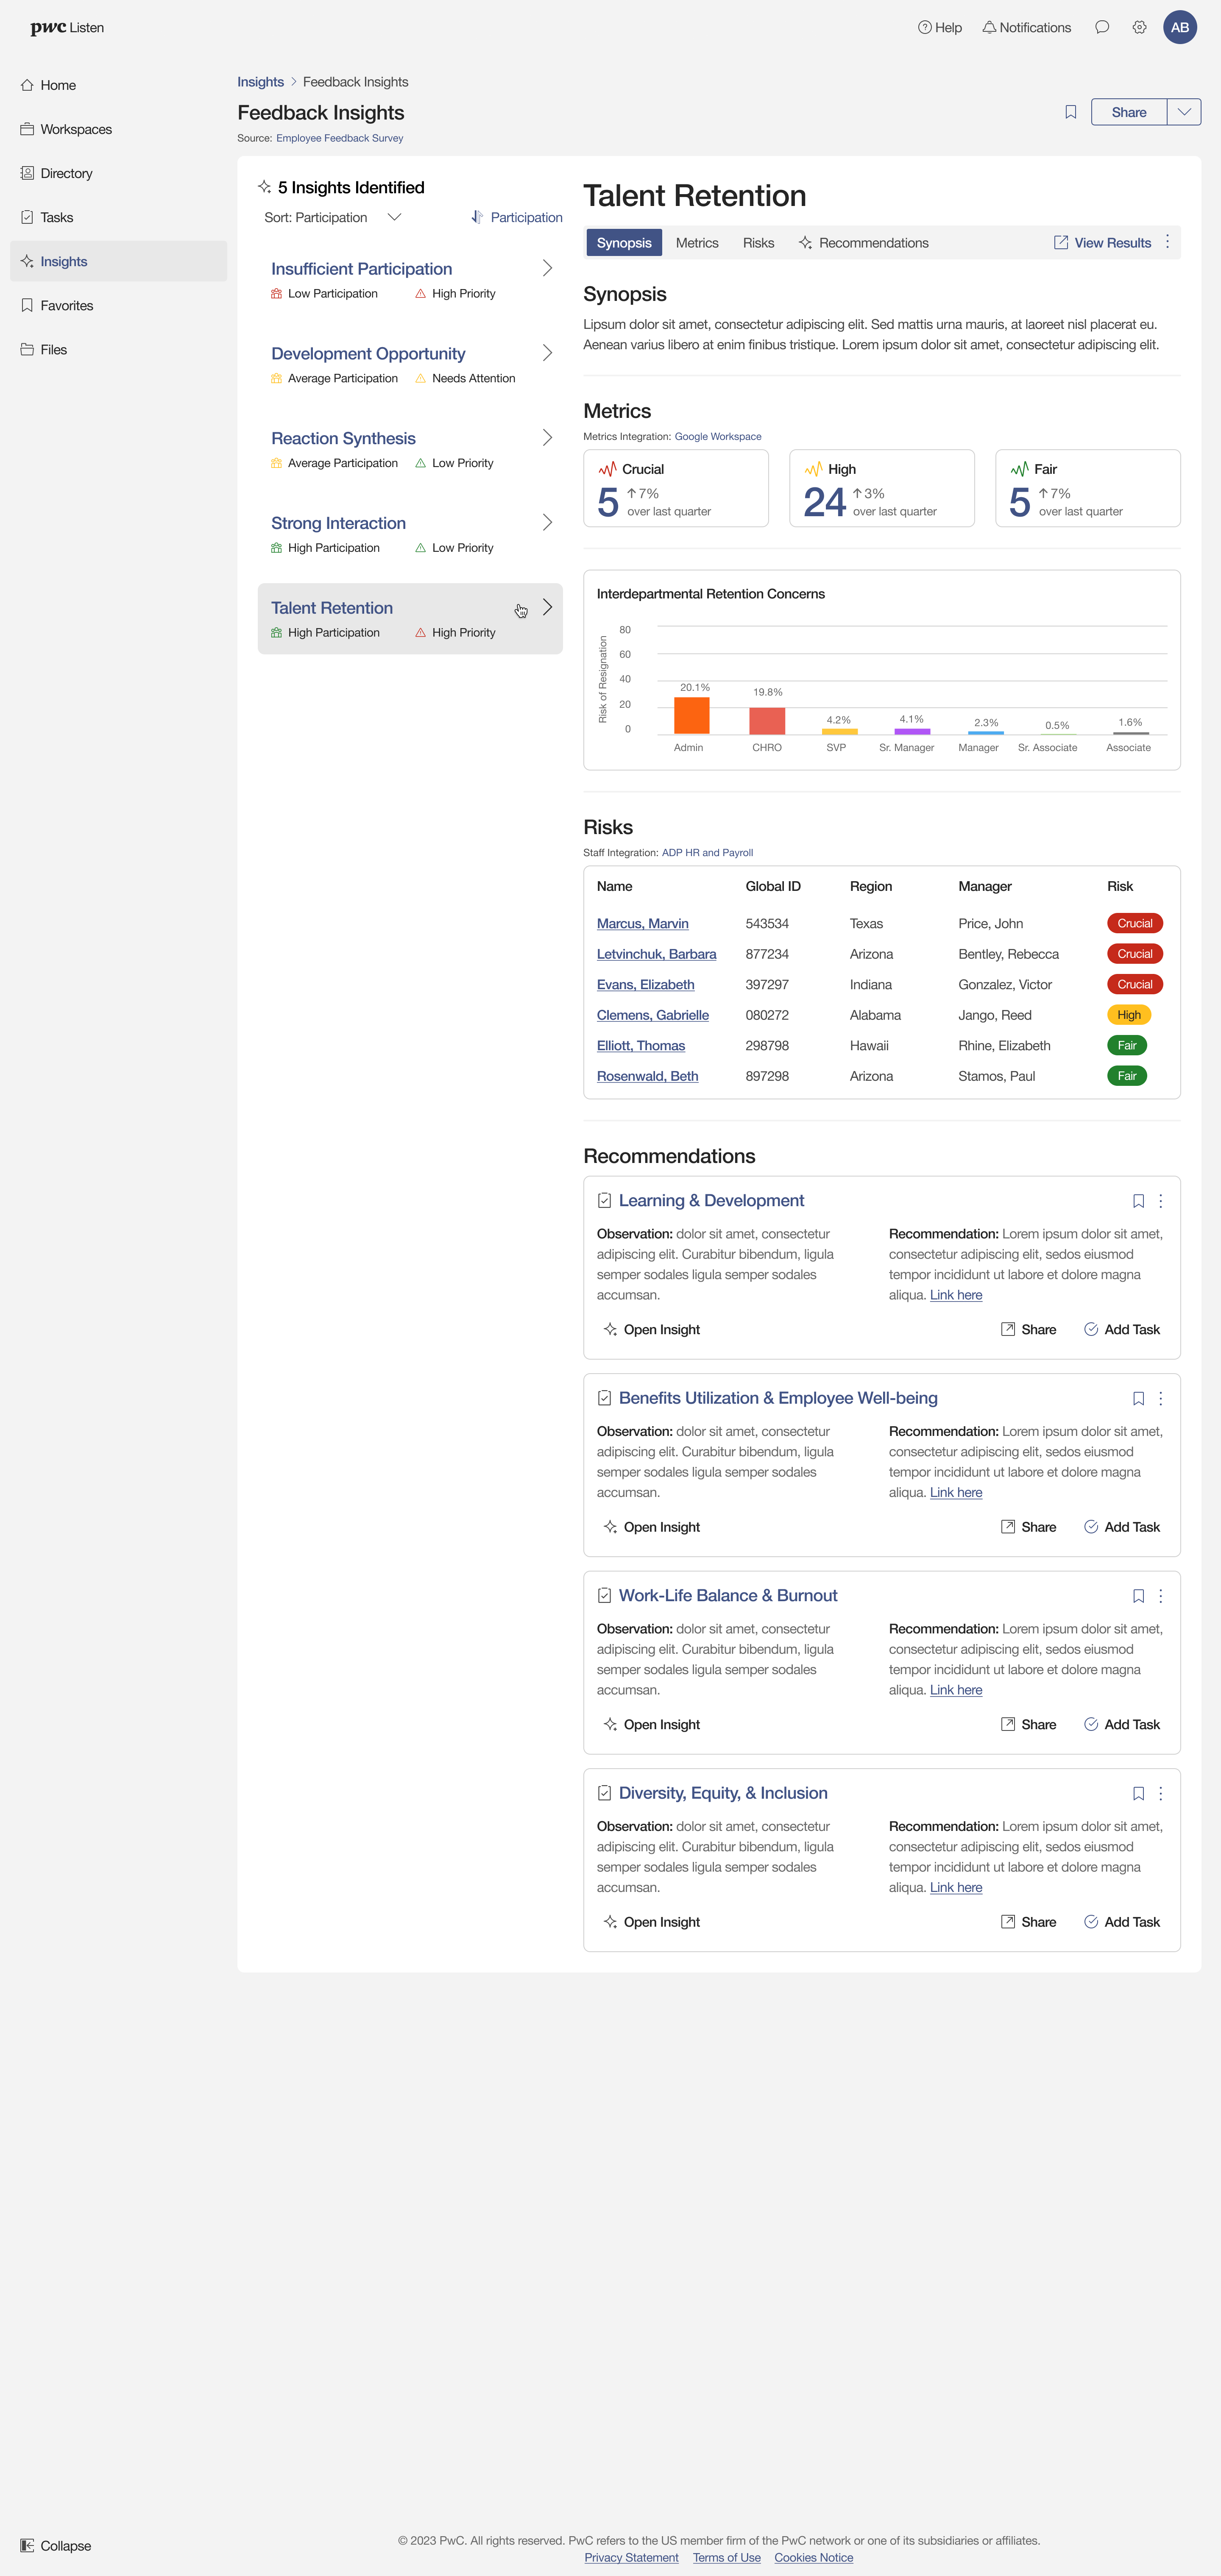Switch to the Recommendations tab
Viewport: 1221px width, 2576px height.
[x=863, y=243]
